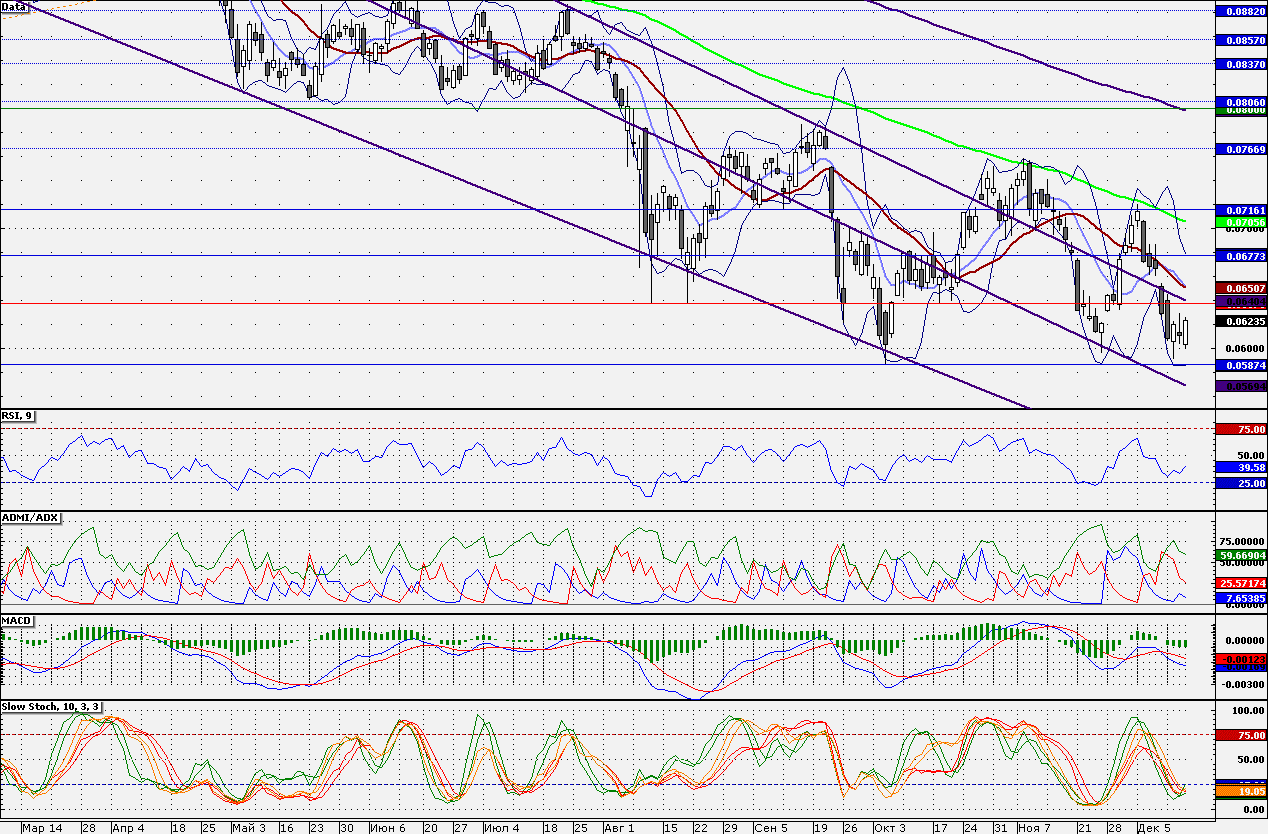The height and width of the screenshot is (834, 1268).
Task: Click the "Мар 14" date on time axis
Action: pyautogui.click(x=41, y=828)
